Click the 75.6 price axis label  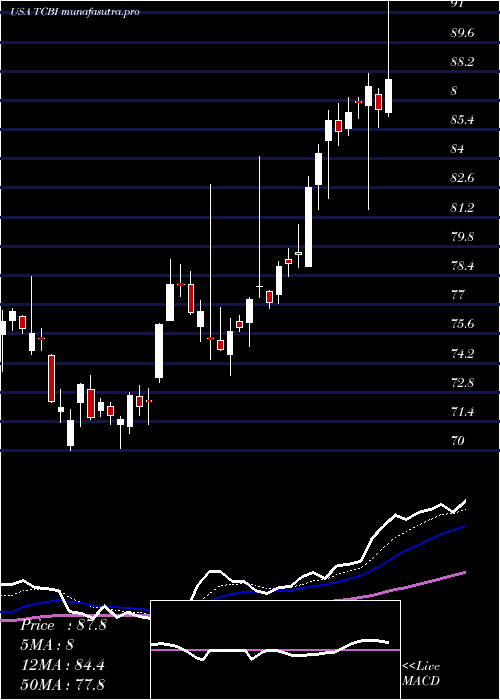[462, 325]
